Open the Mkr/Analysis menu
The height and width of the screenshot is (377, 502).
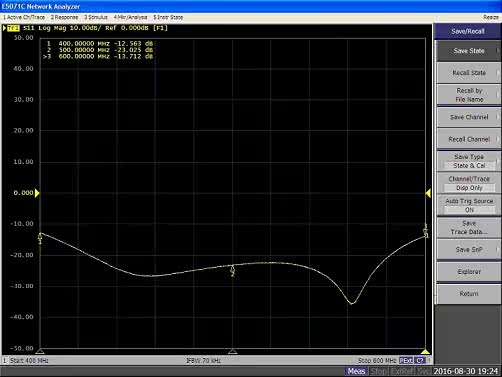pos(130,17)
